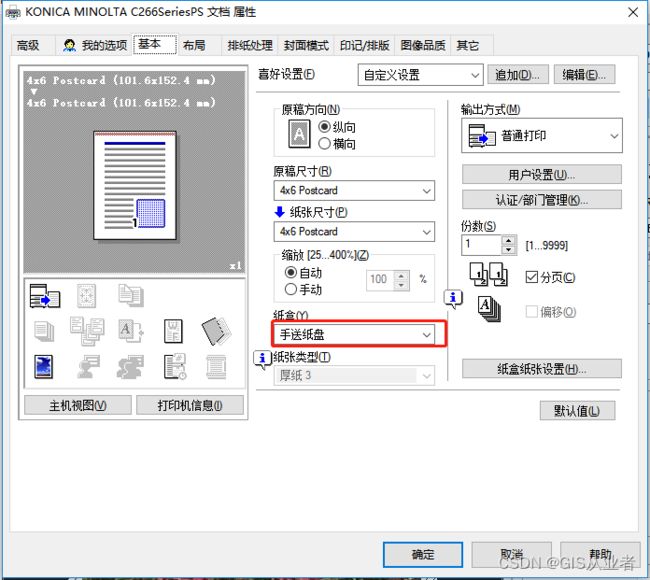
Task: Open the 原稿尺寸 original size dropdown
Action: 354,191
